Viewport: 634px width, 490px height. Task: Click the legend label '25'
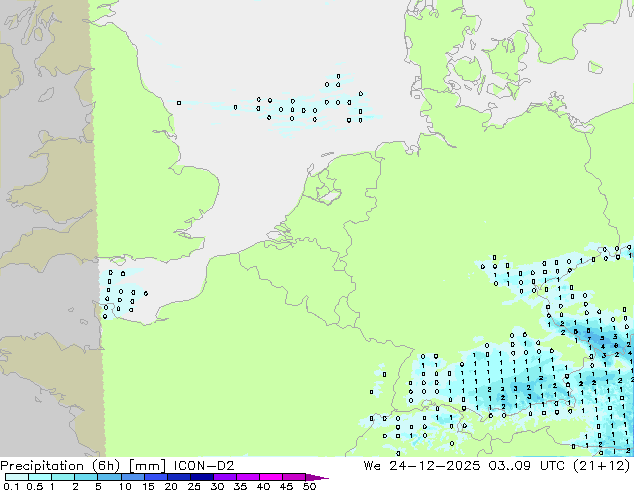tap(194, 486)
